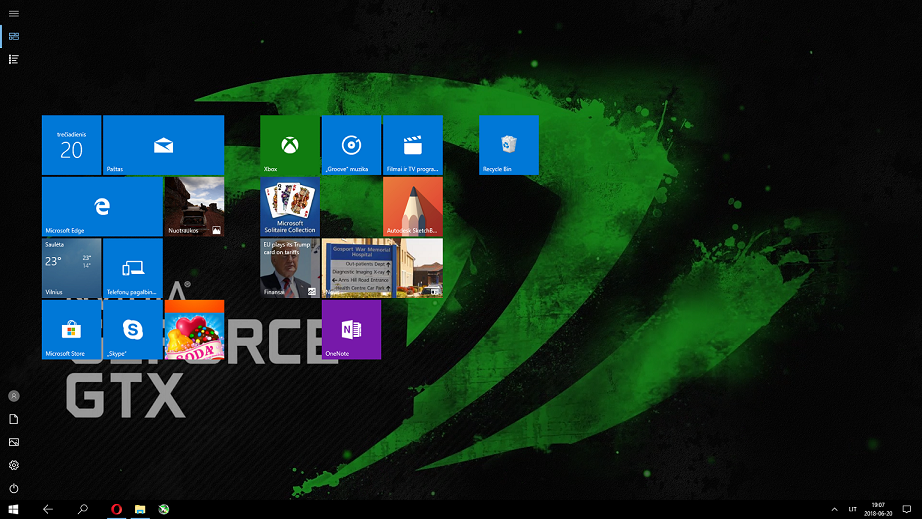Image resolution: width=922 pixels, height=519 pixels.
Task: Switch the LIT keyboard language indicator
Action: coord(853,510)
